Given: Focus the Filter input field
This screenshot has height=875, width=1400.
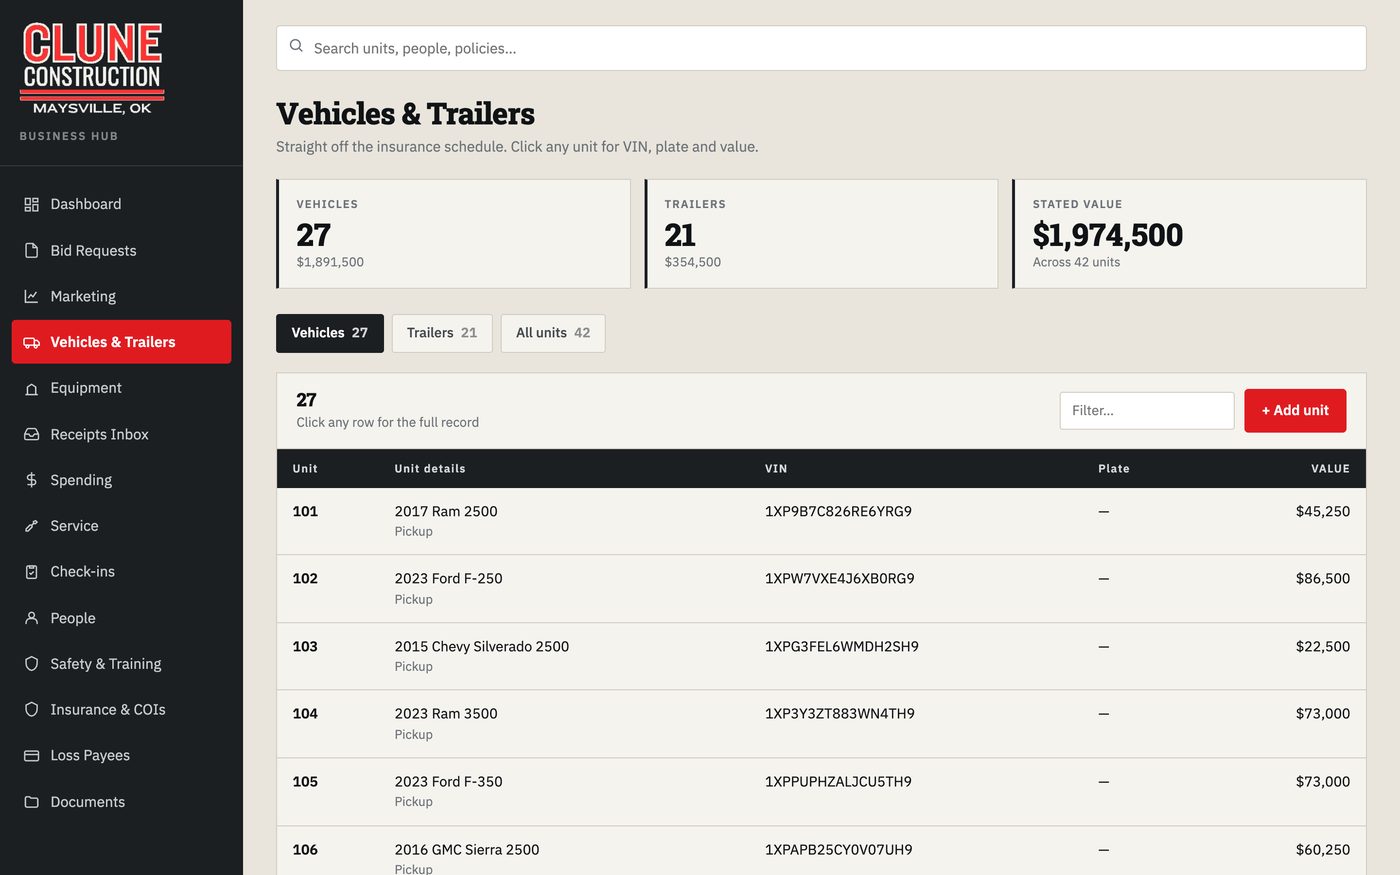Looking at the screenshot, I should pyautogui.click(x=1147, y=411).
